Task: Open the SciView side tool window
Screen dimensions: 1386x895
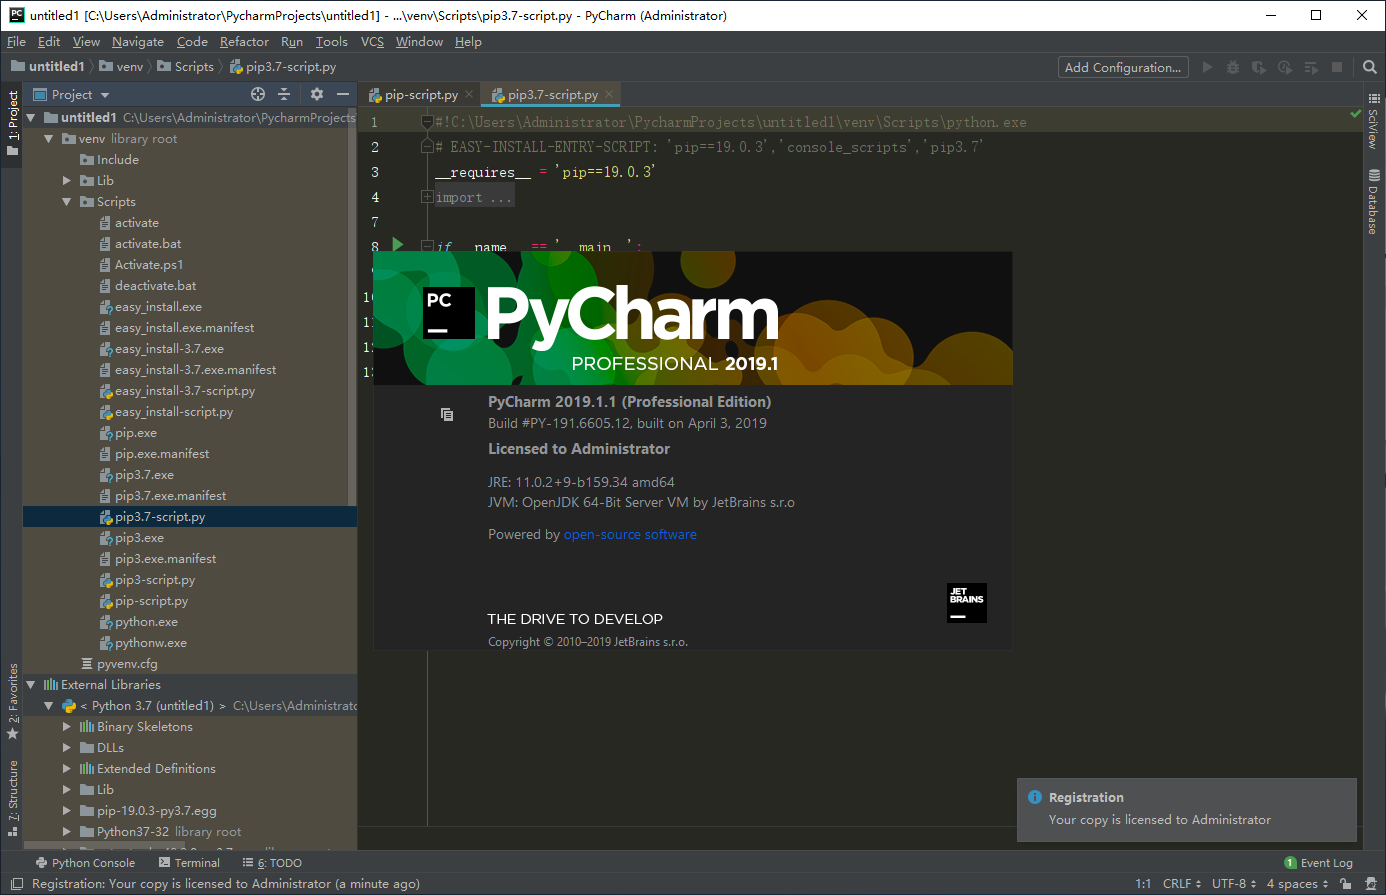Action: tap(1374, 122)
